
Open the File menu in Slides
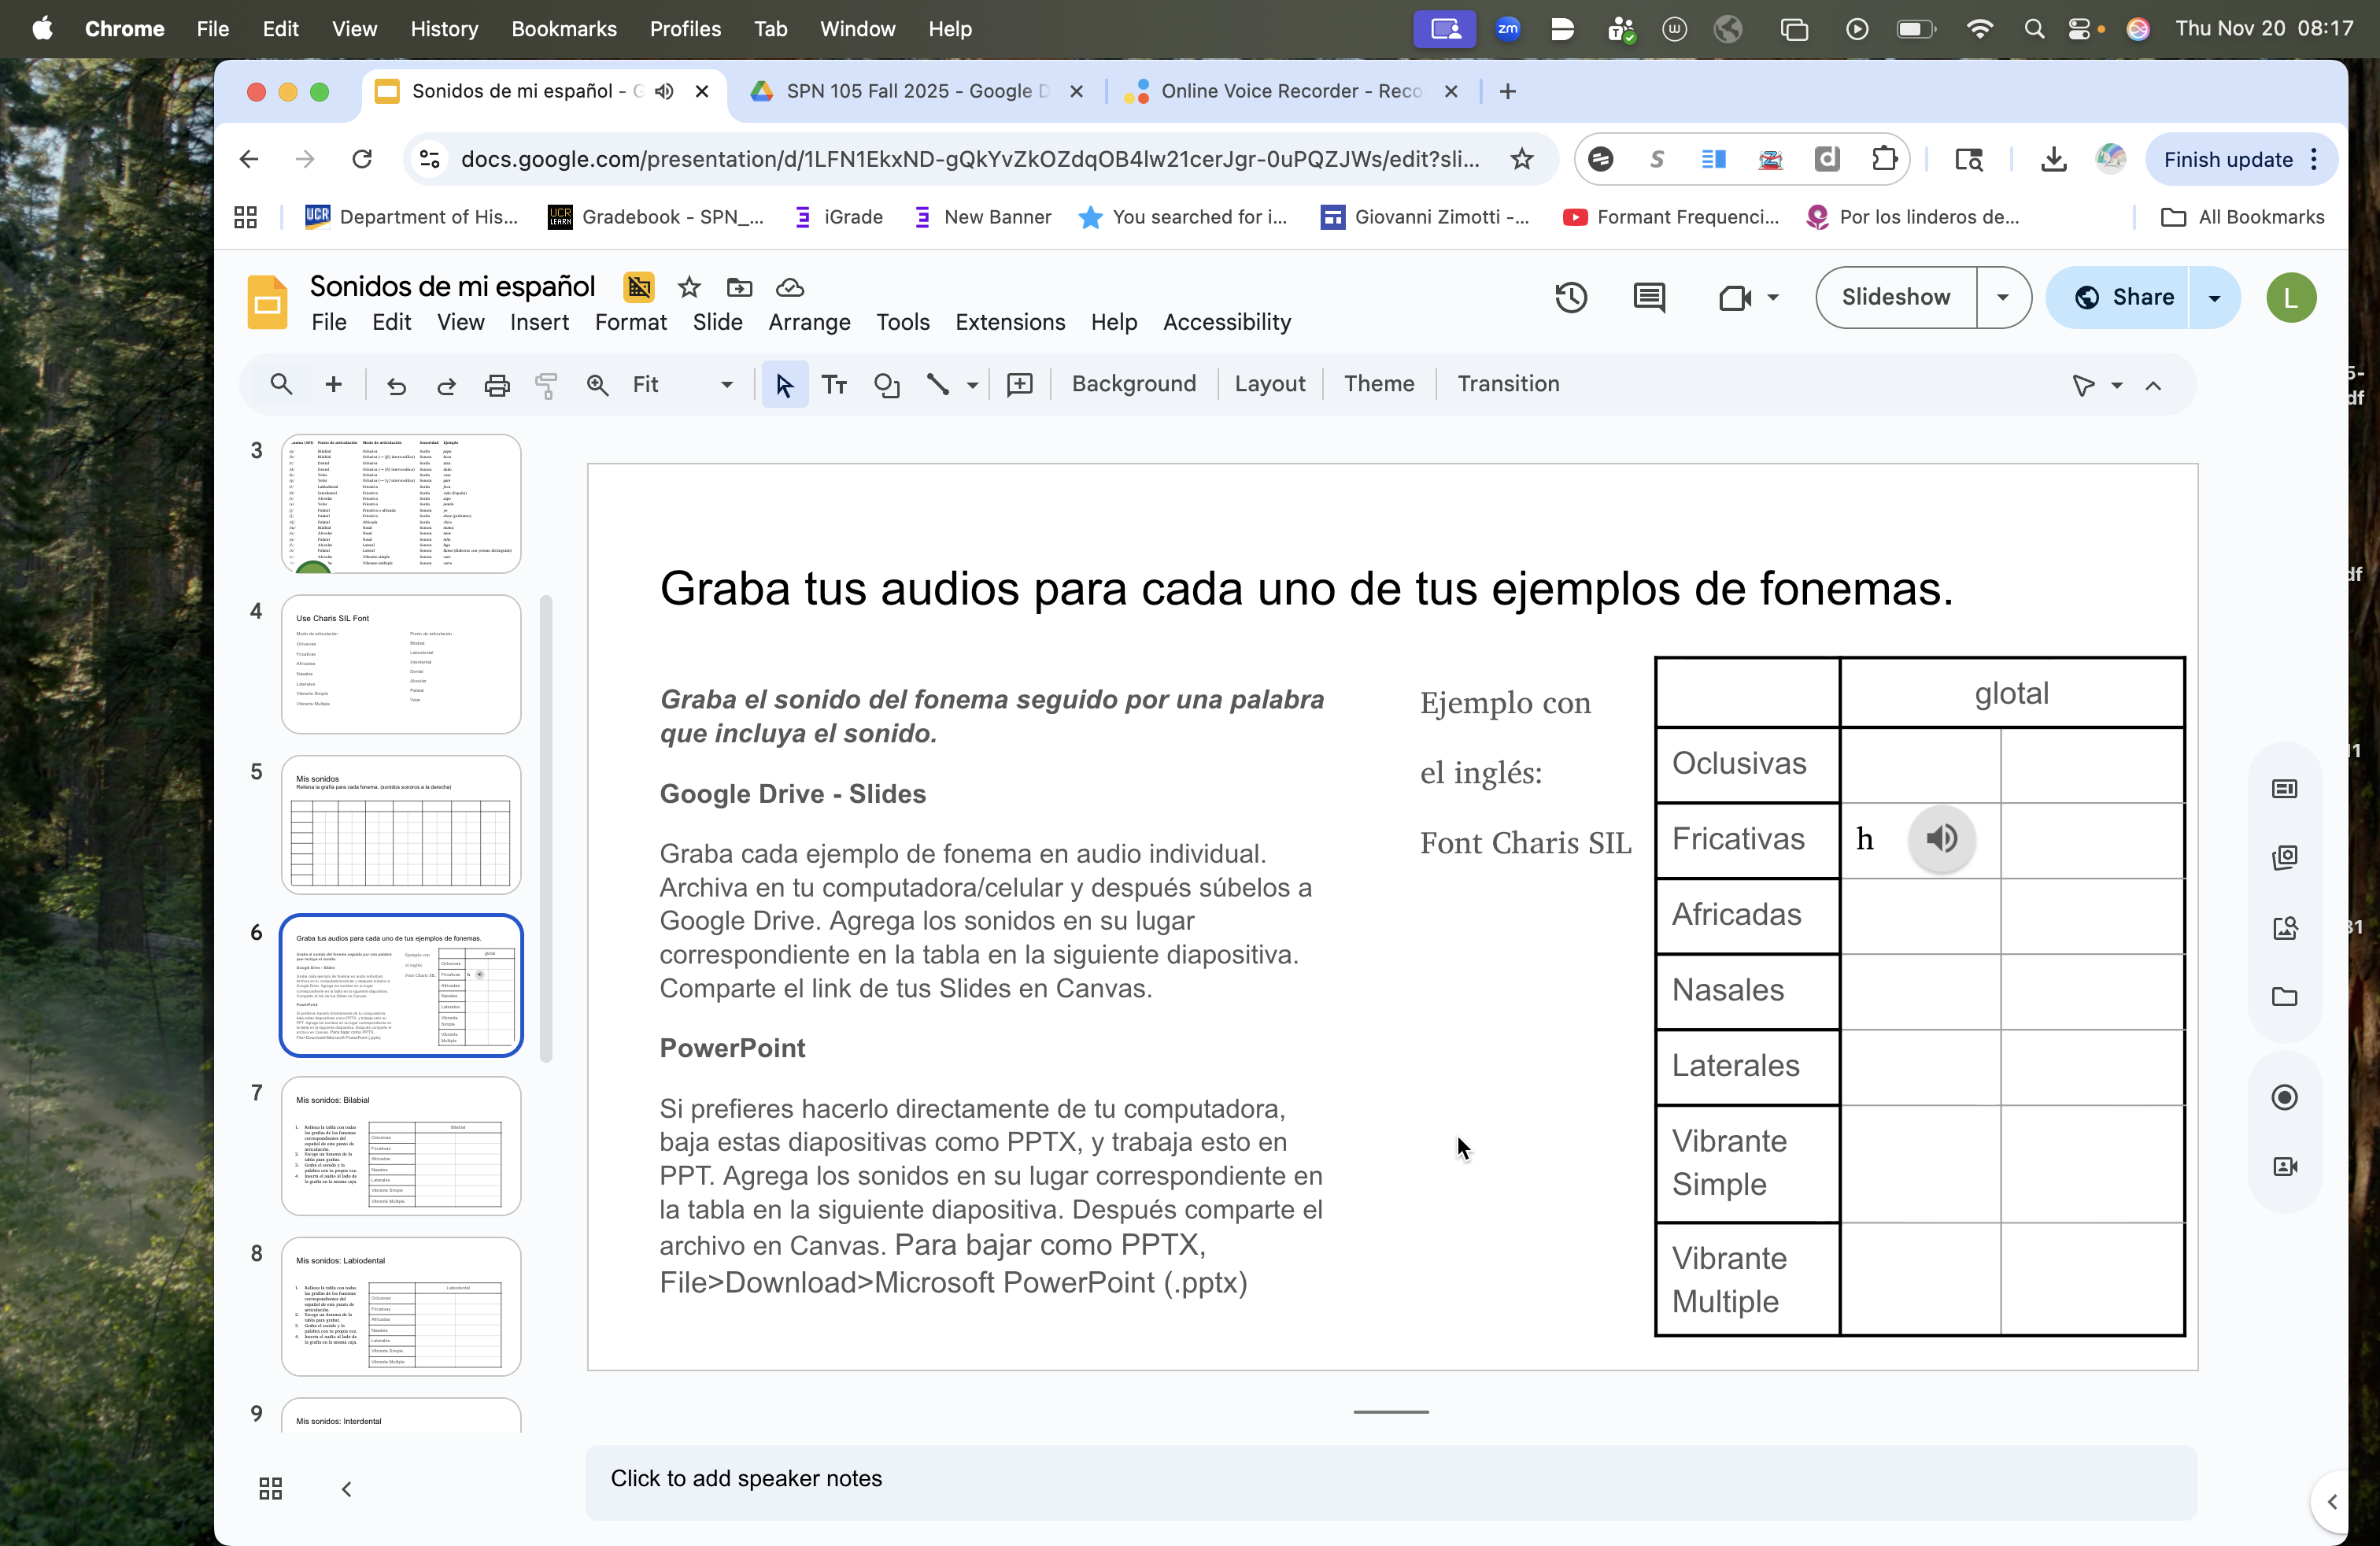[329, 322]
